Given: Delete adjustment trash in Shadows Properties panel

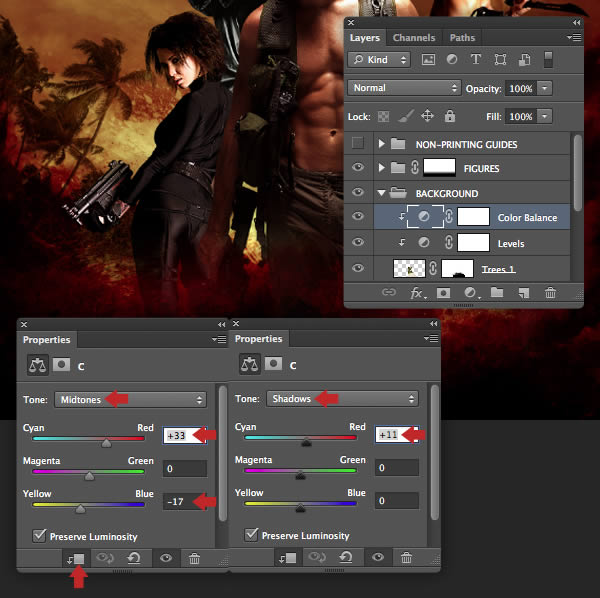Looking at the screenshot, I should pos(406,558).
